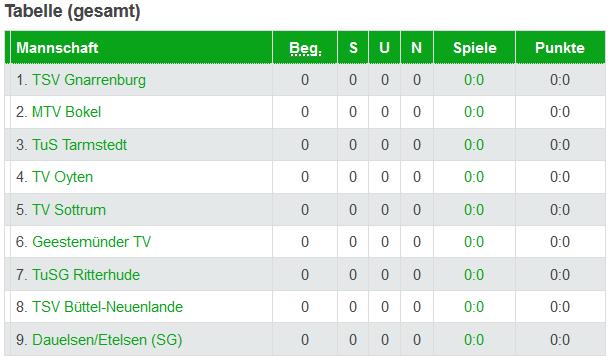Image resolution: width=610 pixels, height=361 pixels.
Task: Open the TV Sottrum team link
Action: click(68, 210)
